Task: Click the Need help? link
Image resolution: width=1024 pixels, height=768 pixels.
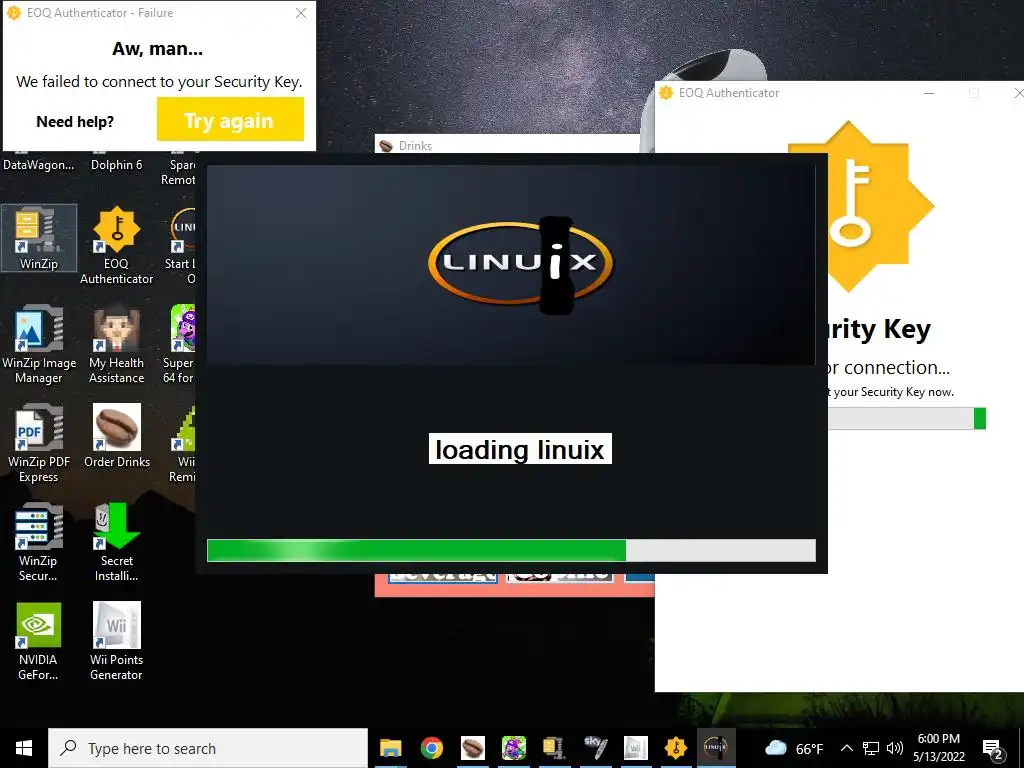Action: click(75, 121)
